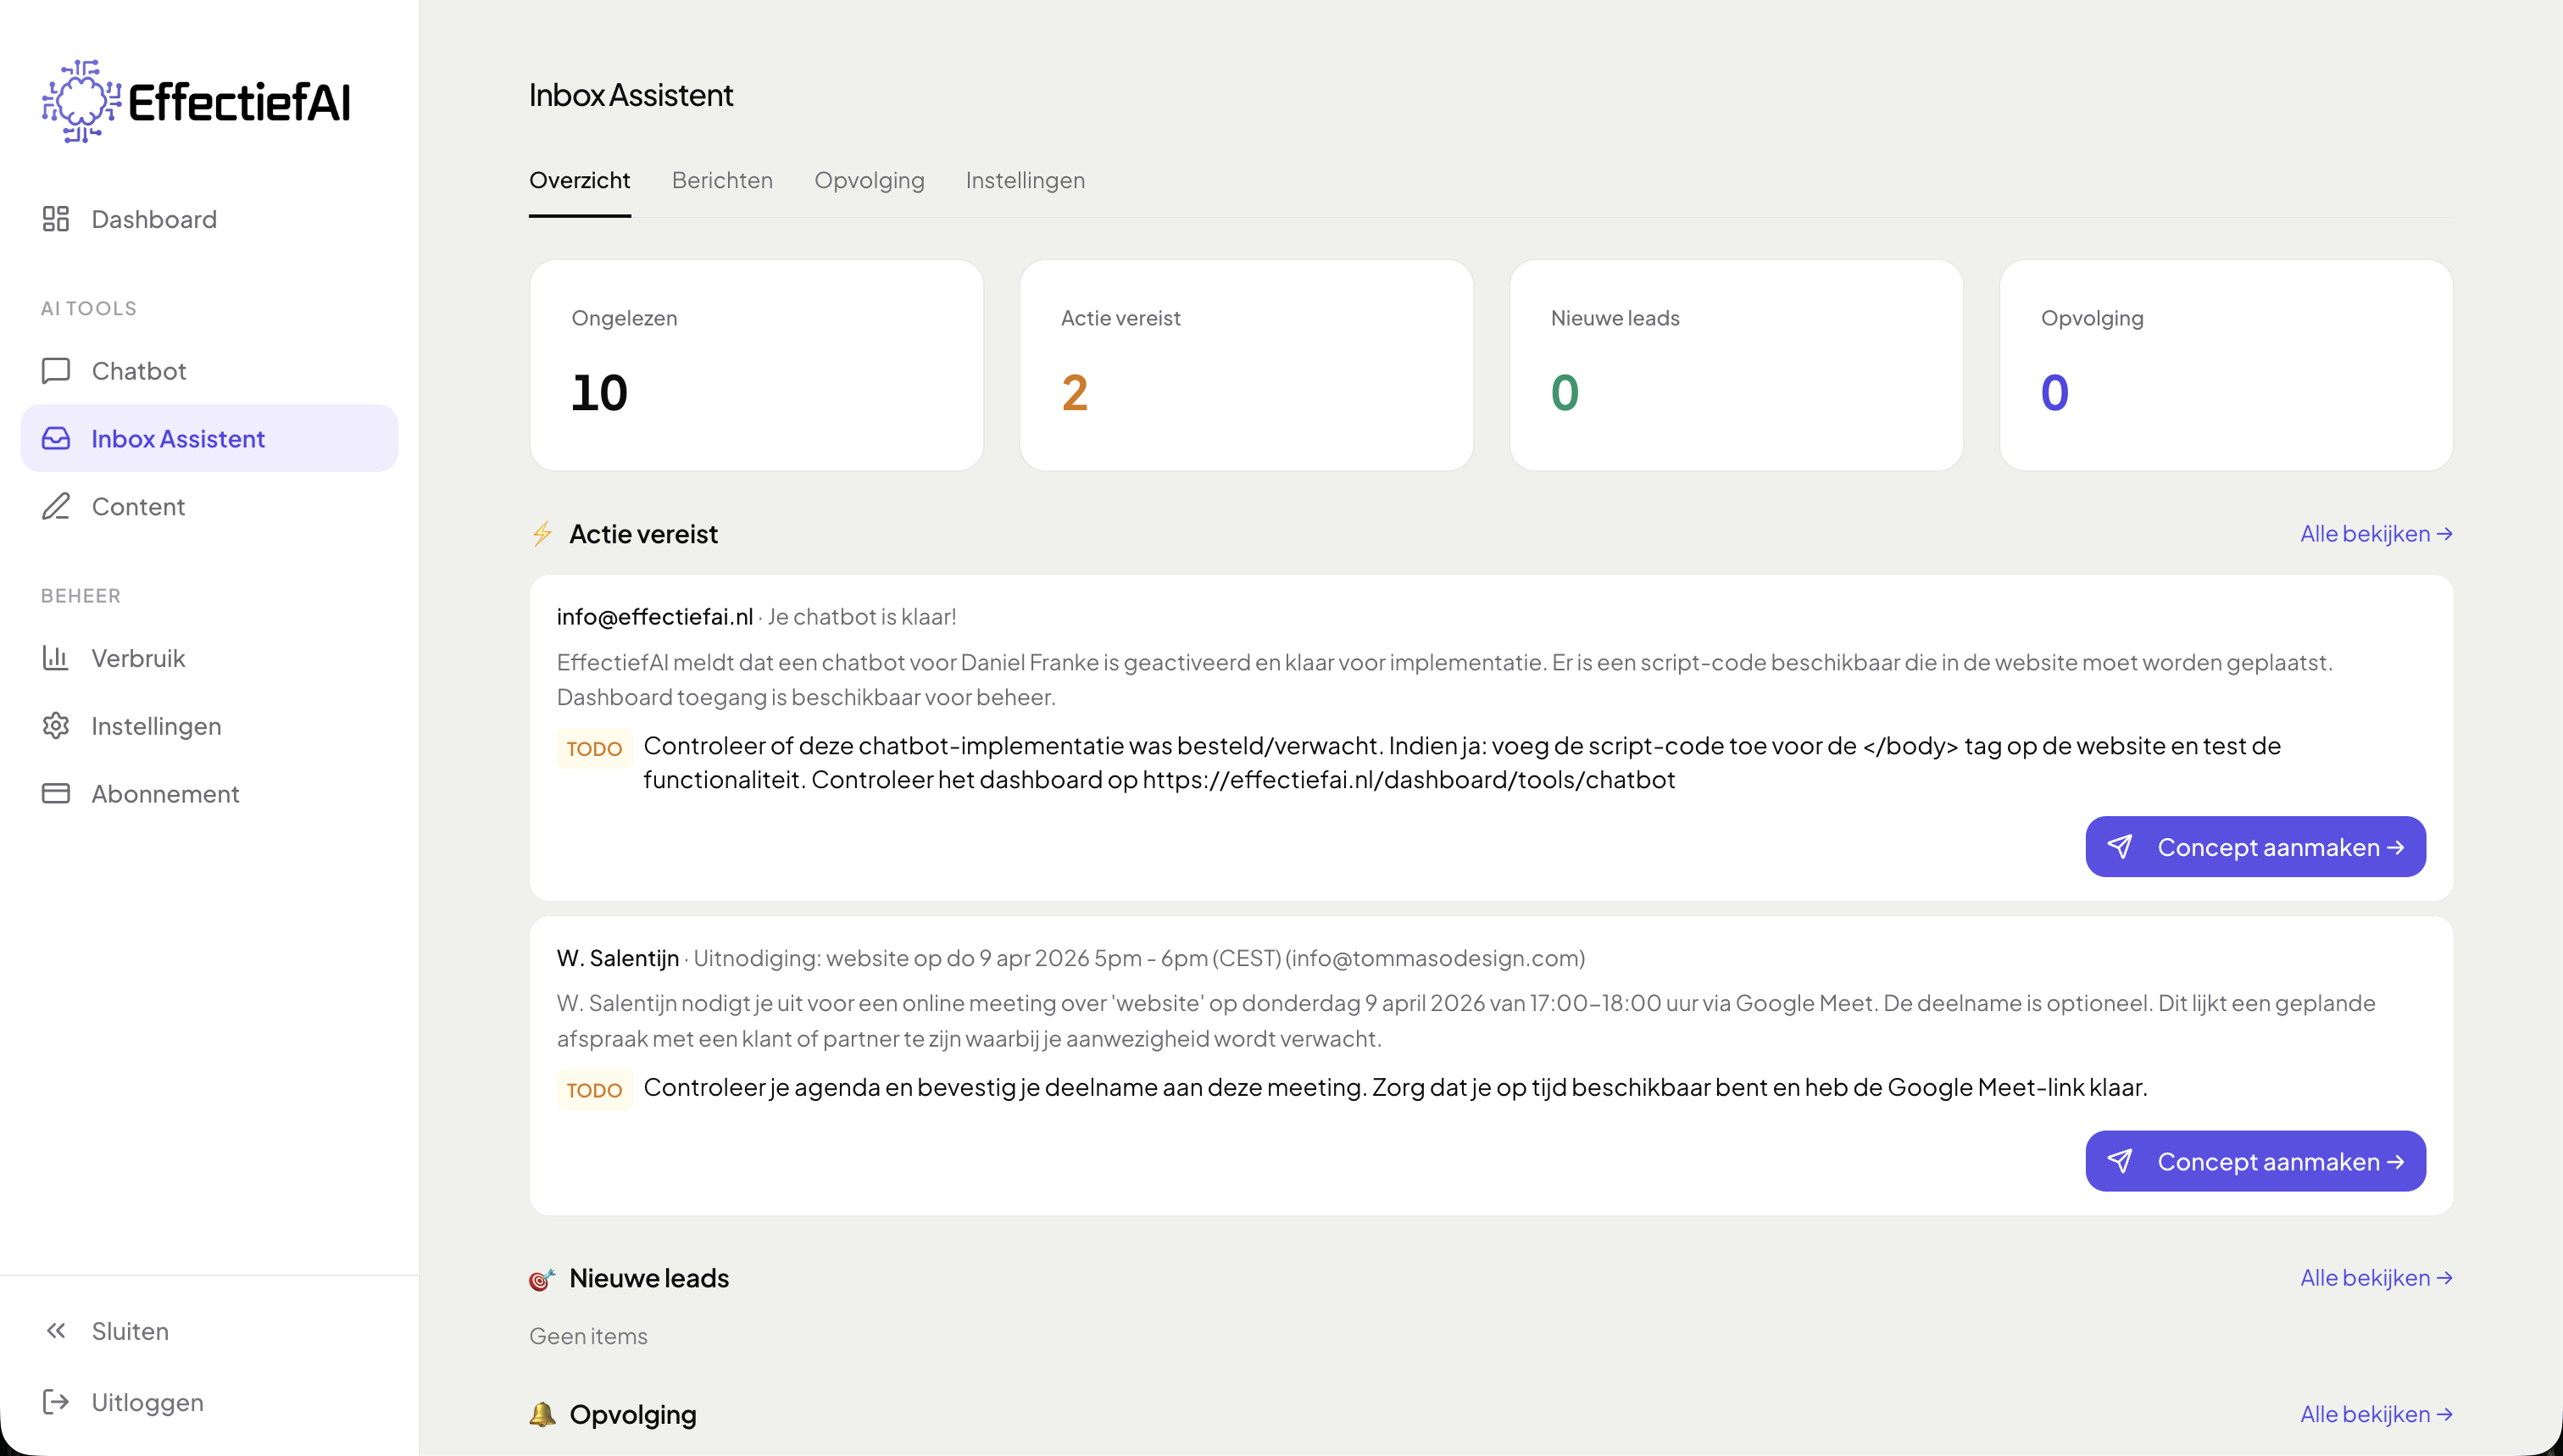Click the EffectiefAI logo
Image resolution: width=2563 pixels, height=1456 pixels.
coord(196,101)
